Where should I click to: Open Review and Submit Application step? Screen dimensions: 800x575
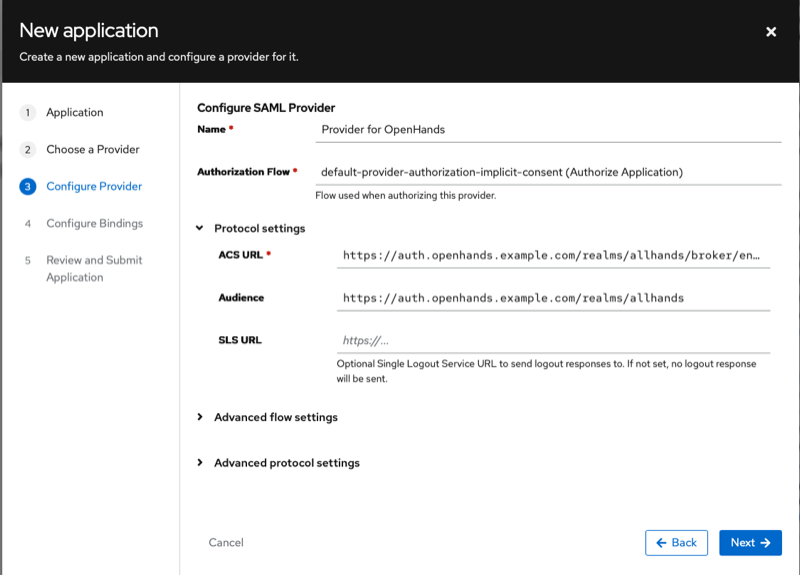94,268
